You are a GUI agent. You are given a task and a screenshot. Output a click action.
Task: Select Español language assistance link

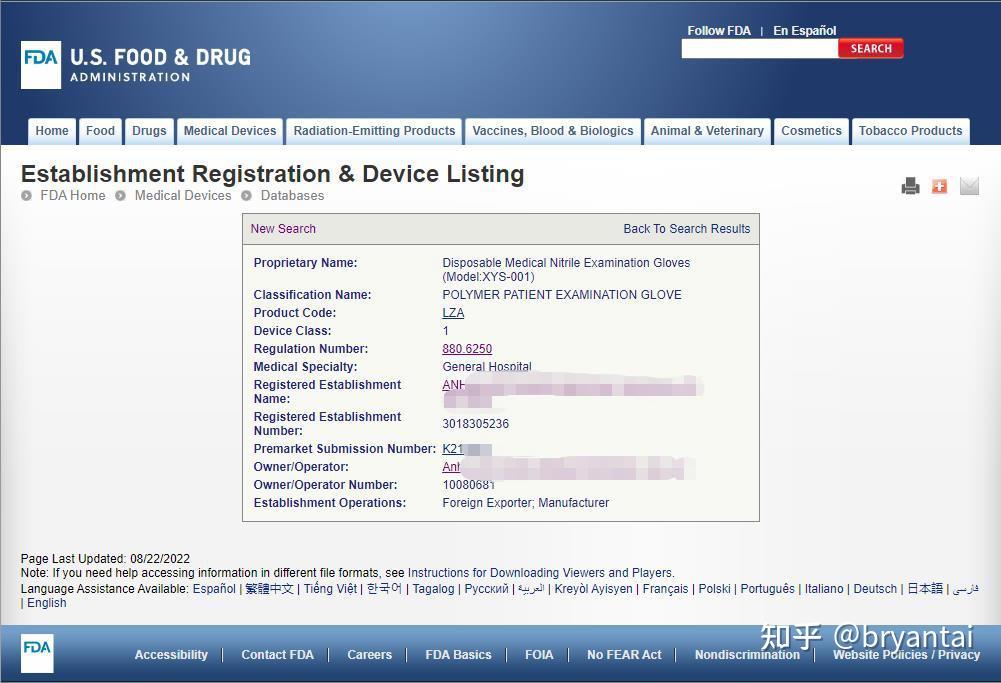214,589
